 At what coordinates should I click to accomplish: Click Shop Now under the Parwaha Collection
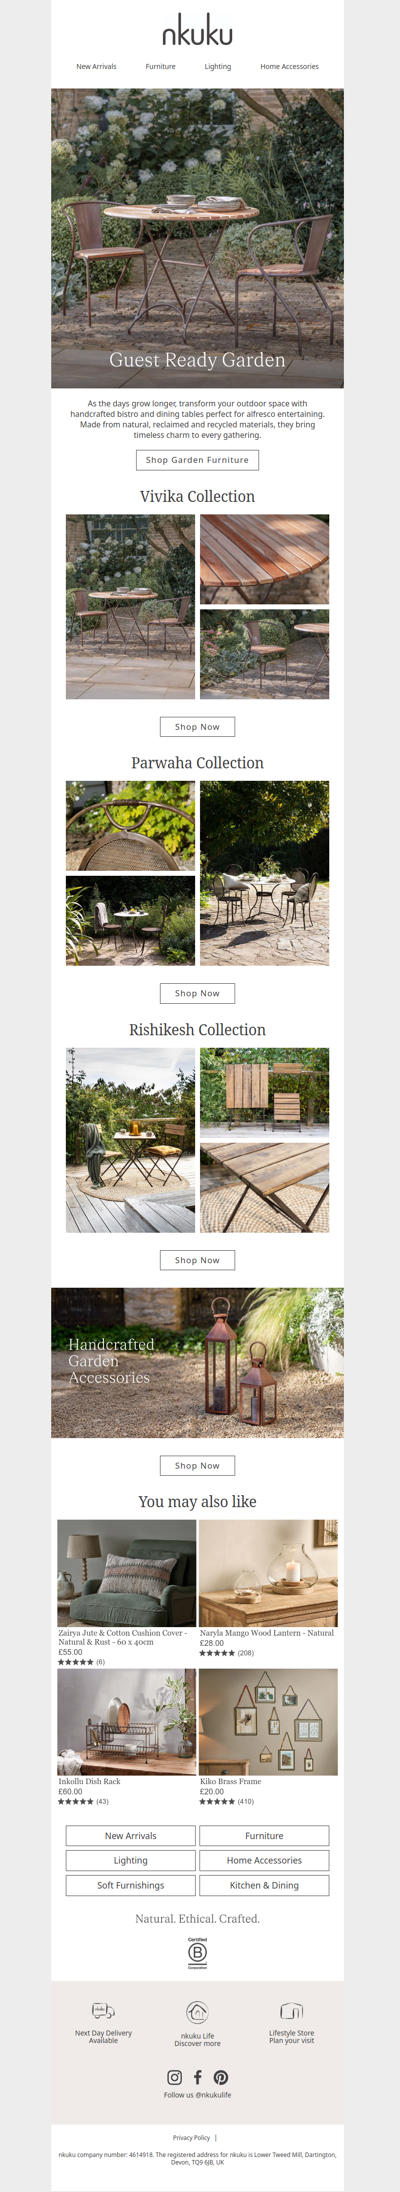[x=197, y=993]
